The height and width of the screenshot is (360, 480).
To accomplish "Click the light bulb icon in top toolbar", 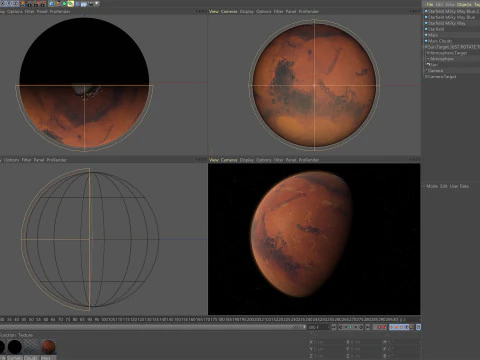I will click(97, 3).
